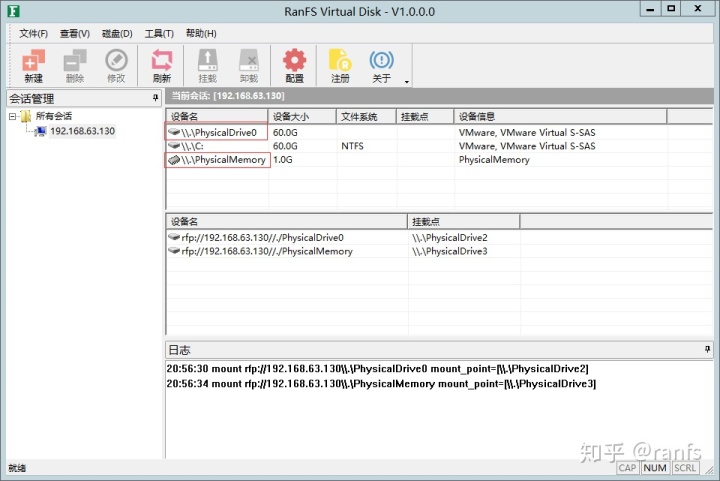Sort by 设备大小 column header
This screenshot has height=481, width=720.
tap(302, 117)
